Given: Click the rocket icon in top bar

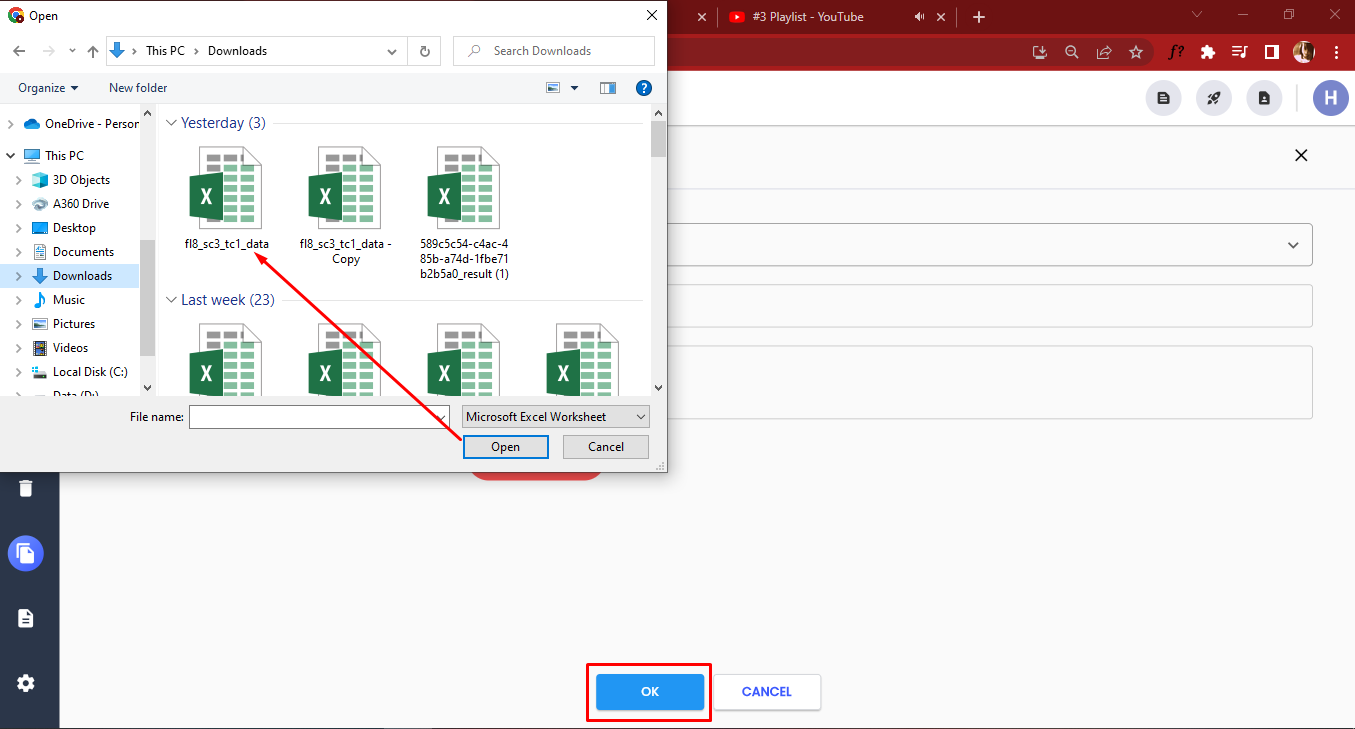Looking at the screenshot, I should (x=1213, y=98).
